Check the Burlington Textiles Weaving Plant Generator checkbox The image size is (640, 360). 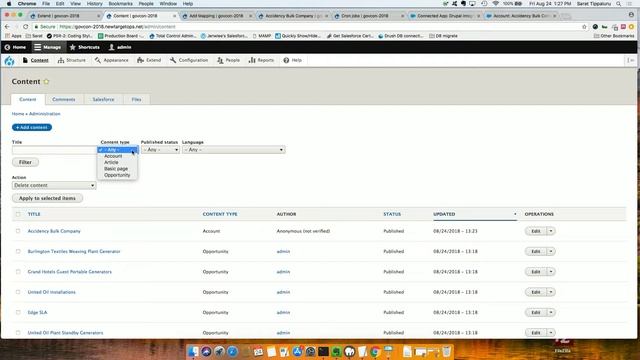click(18, 251)
